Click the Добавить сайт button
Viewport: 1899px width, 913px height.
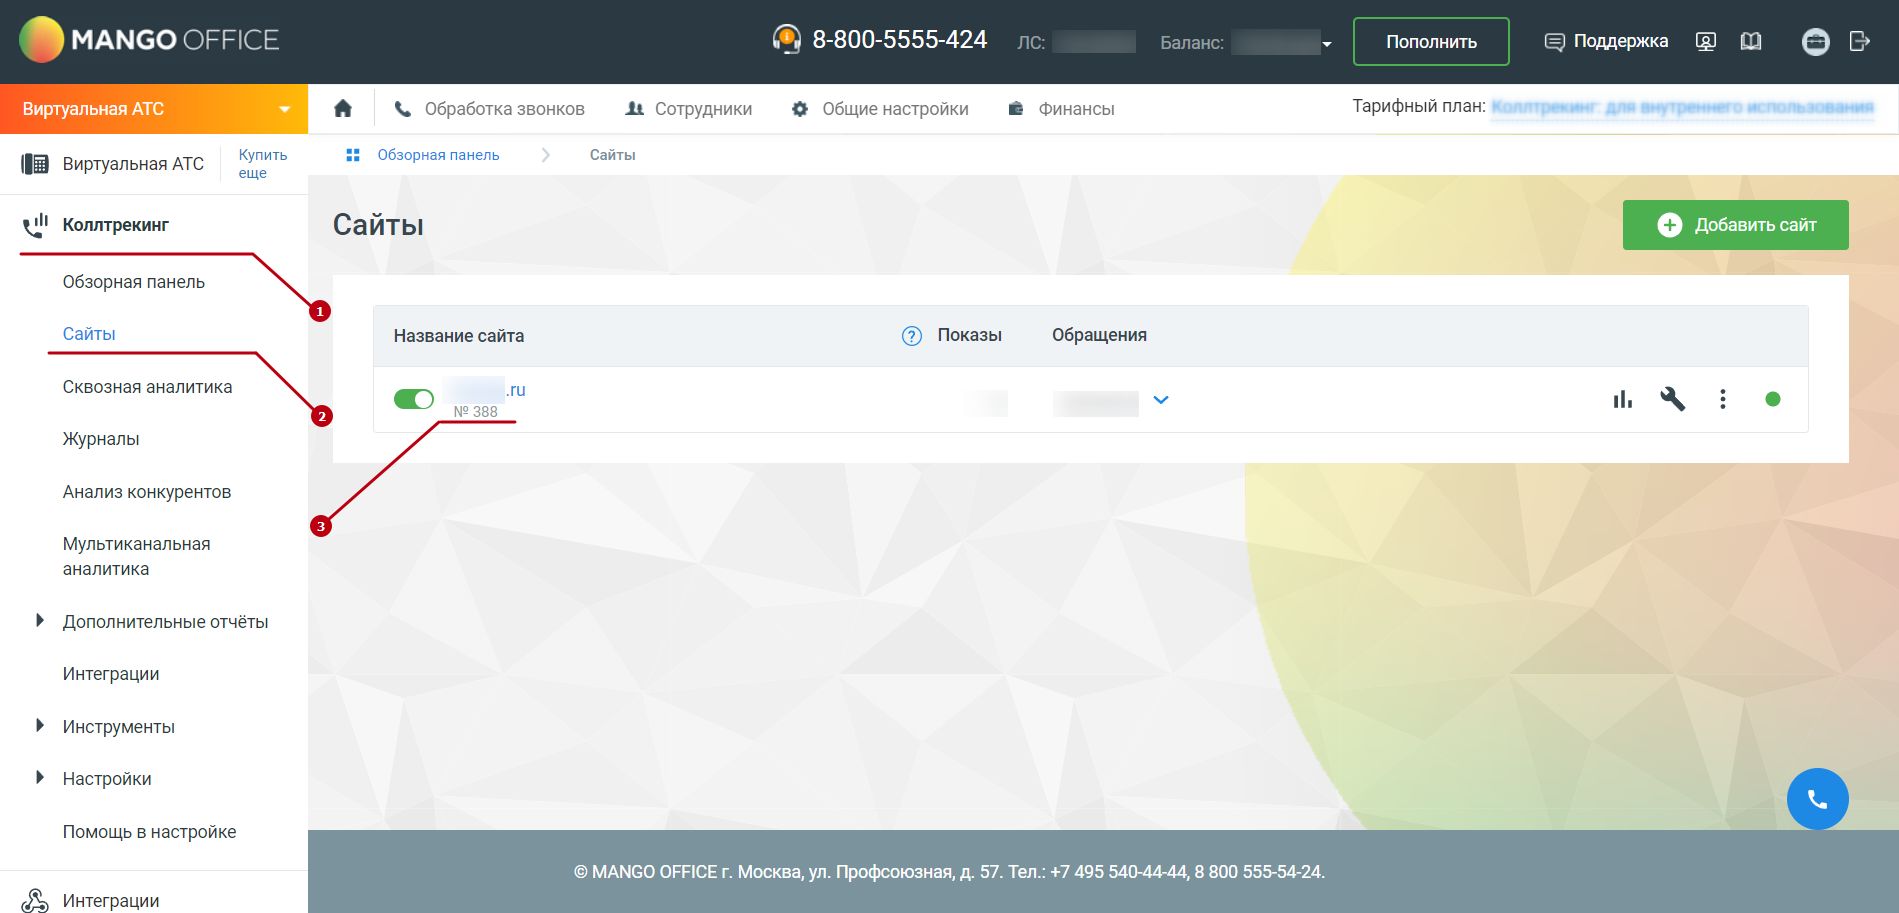(1735, 224)
